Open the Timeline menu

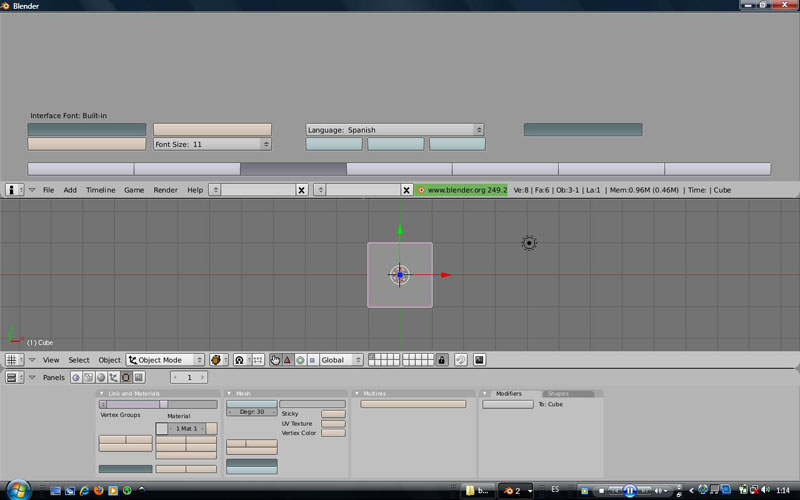tap(101, 190)
